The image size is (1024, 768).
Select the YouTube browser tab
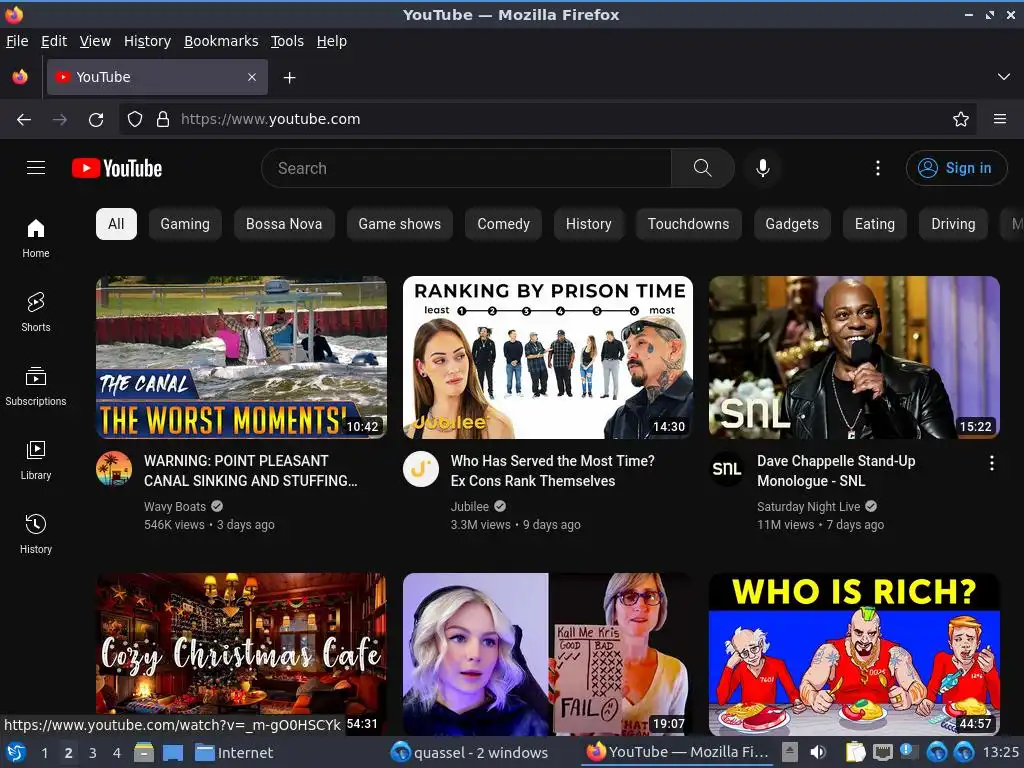tap(157, 77)
